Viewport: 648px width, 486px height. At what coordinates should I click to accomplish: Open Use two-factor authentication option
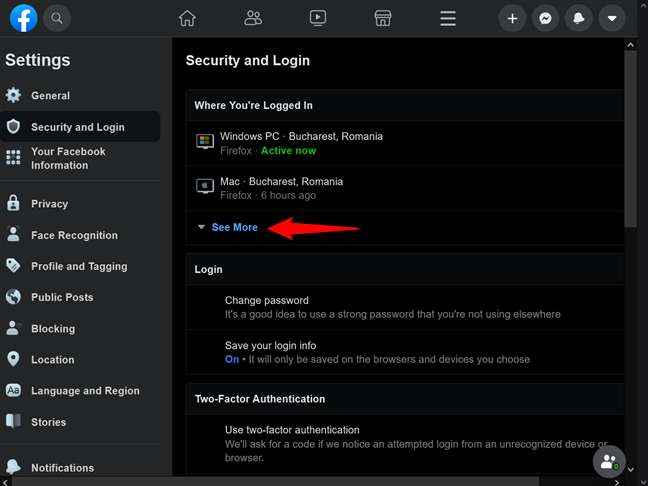click(x=405, y=444)
